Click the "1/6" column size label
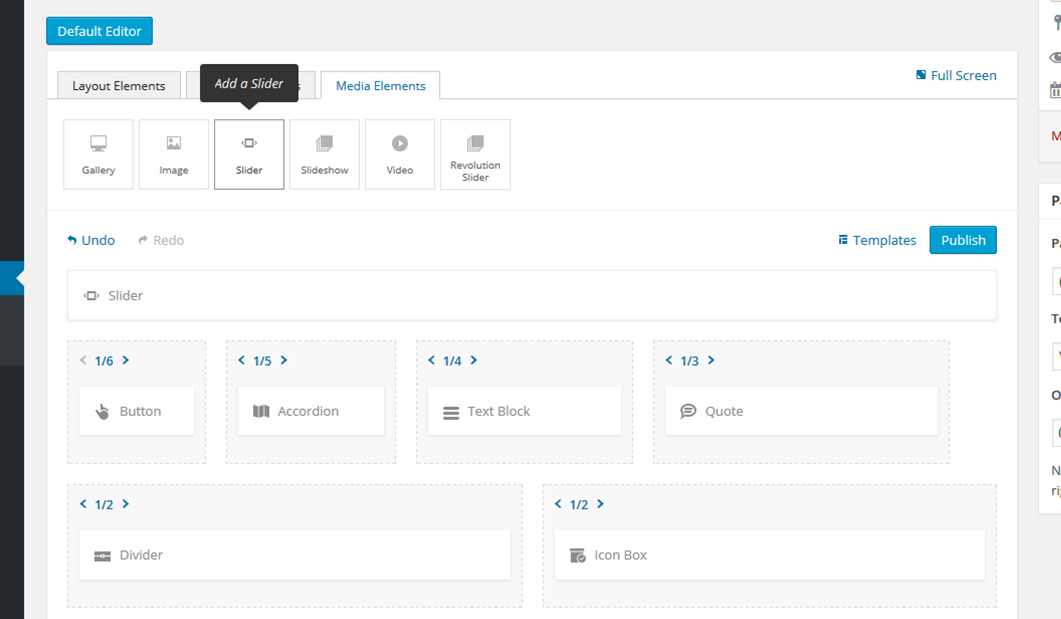This screenshot has height=619, width=1061. (104, 361)
